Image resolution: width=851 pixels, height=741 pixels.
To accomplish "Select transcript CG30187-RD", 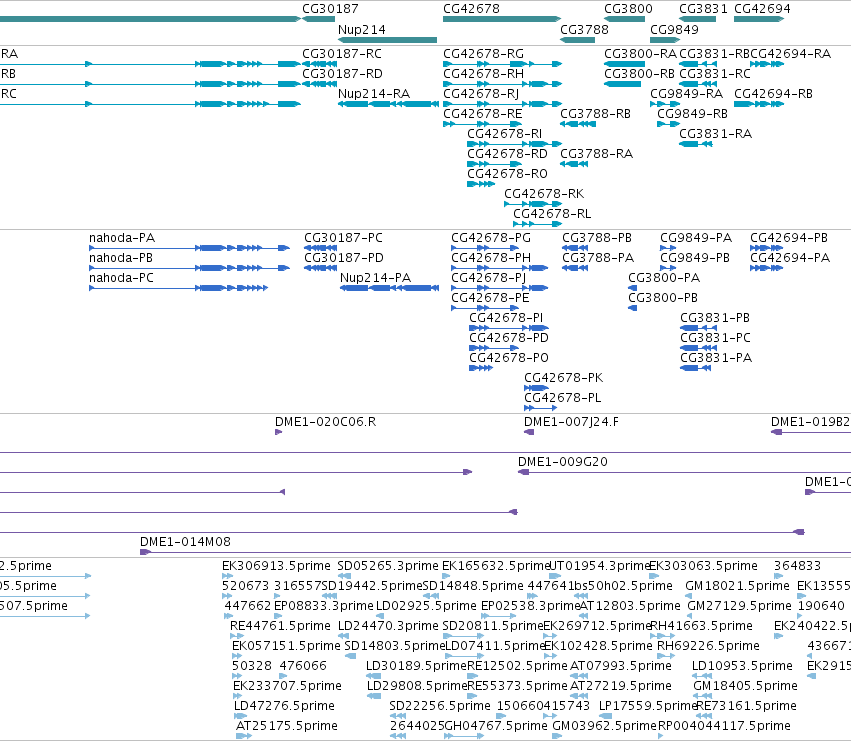I will click(320, 84).
